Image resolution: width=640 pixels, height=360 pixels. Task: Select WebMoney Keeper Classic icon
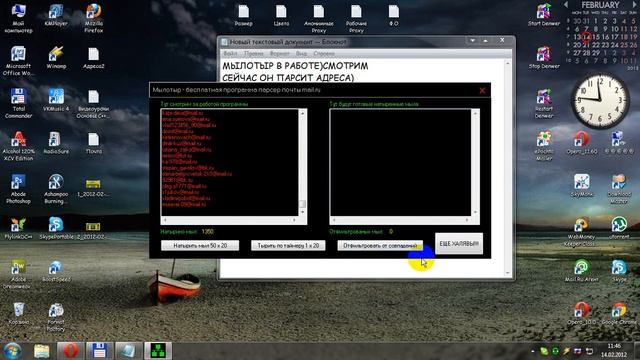point(581,231)
